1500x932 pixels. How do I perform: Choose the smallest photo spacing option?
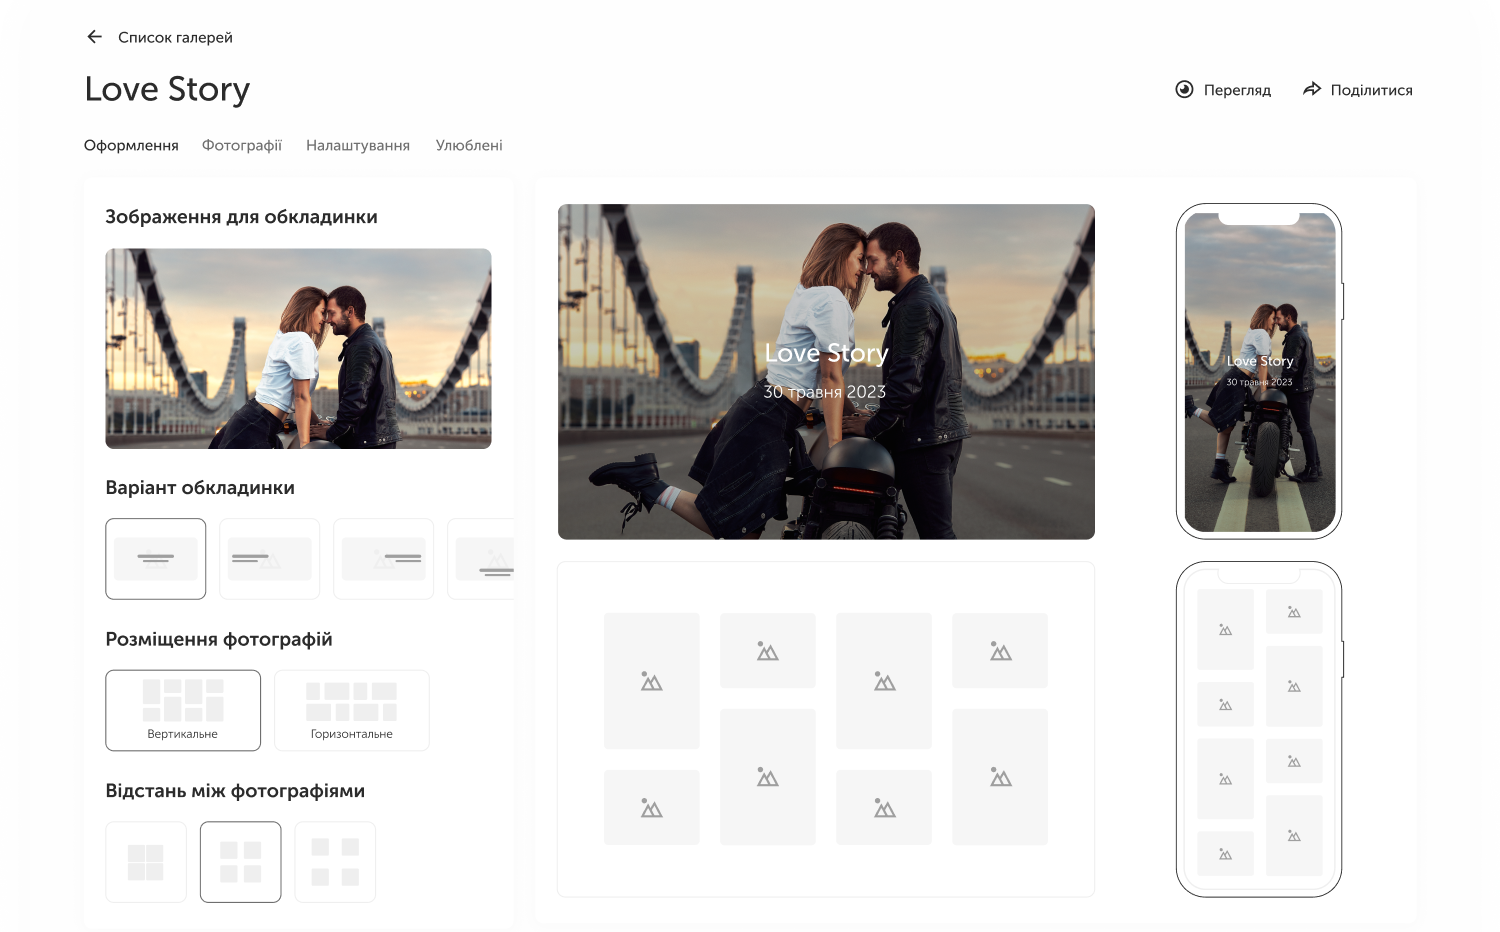[x=146, y=862]
